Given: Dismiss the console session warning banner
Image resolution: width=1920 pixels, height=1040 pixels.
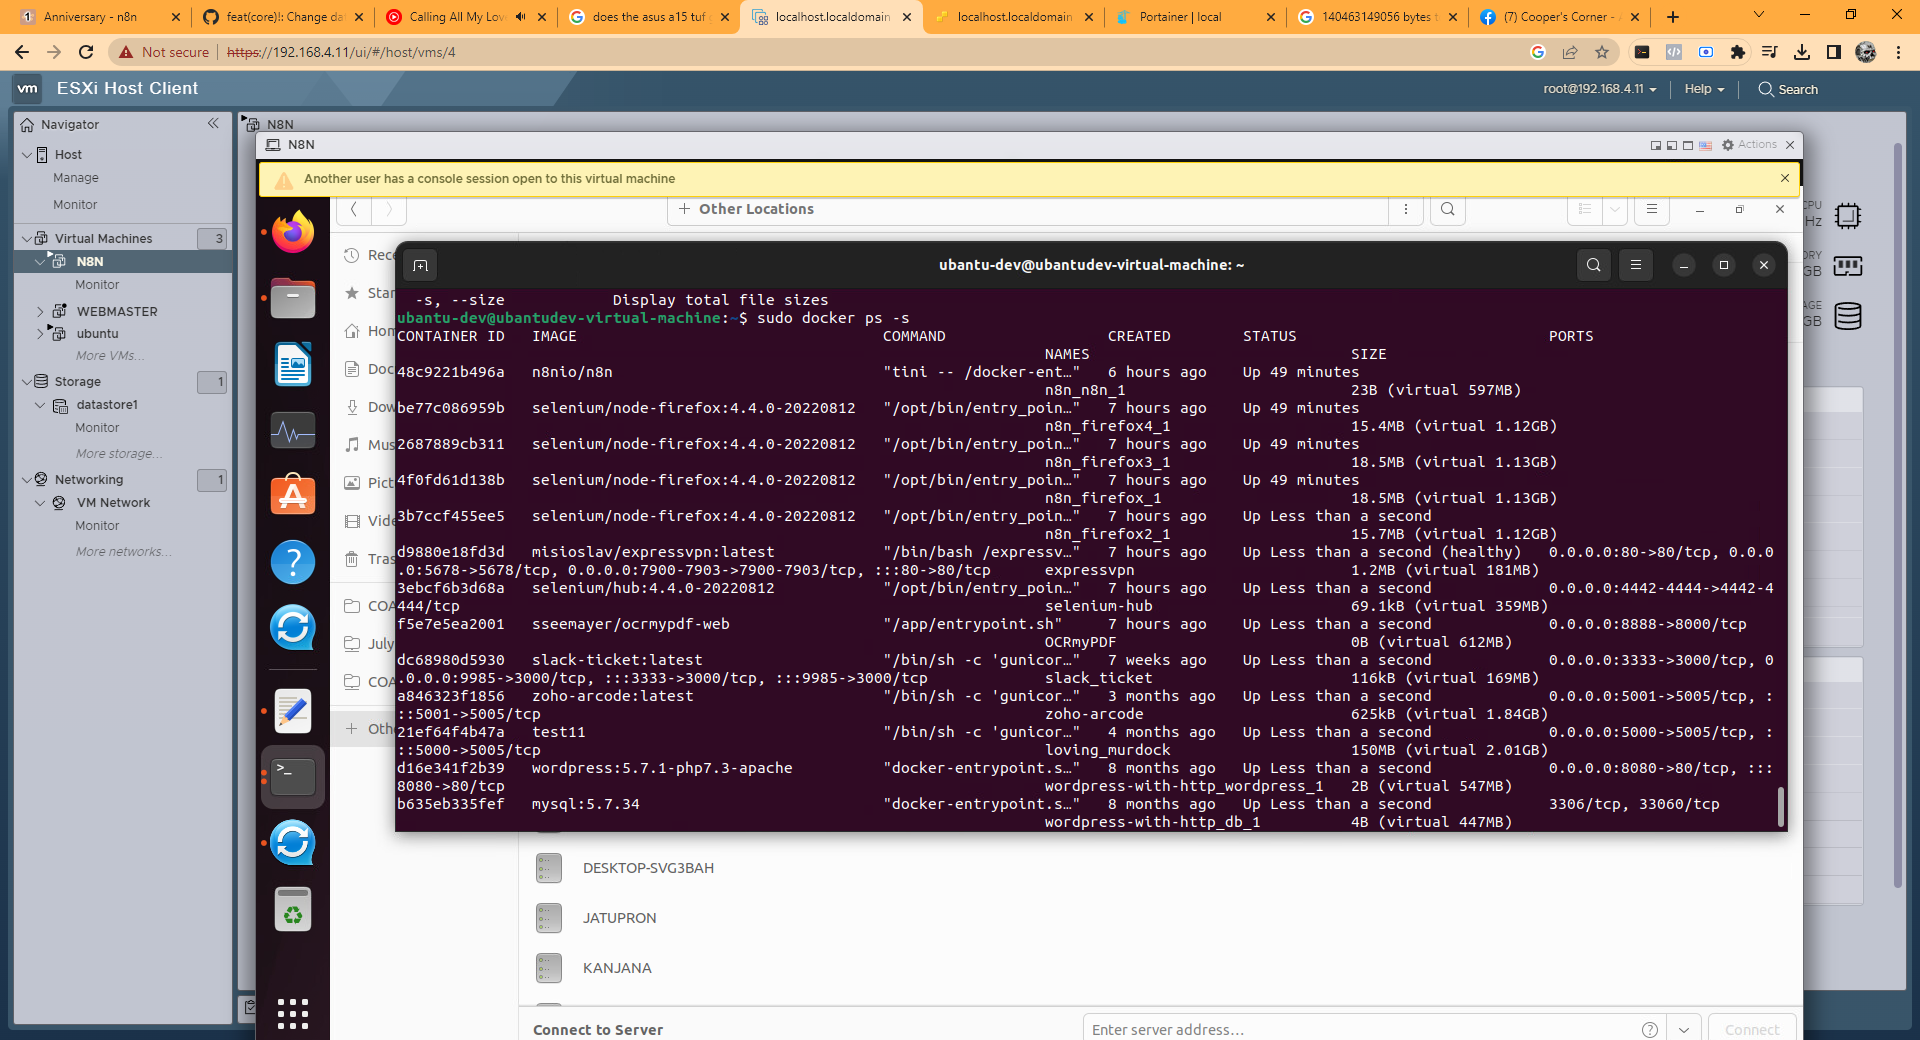Looking at the screenshot, I should 1785,178.
